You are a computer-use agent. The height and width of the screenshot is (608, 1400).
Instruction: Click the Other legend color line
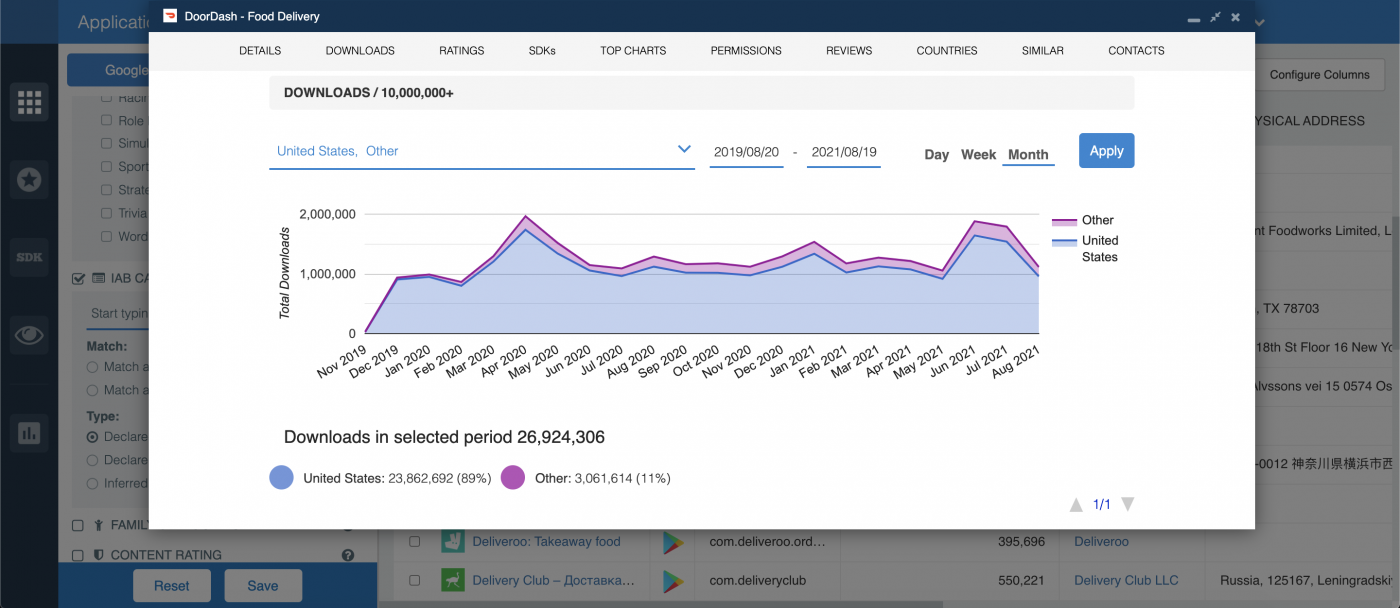[1064, 221]
